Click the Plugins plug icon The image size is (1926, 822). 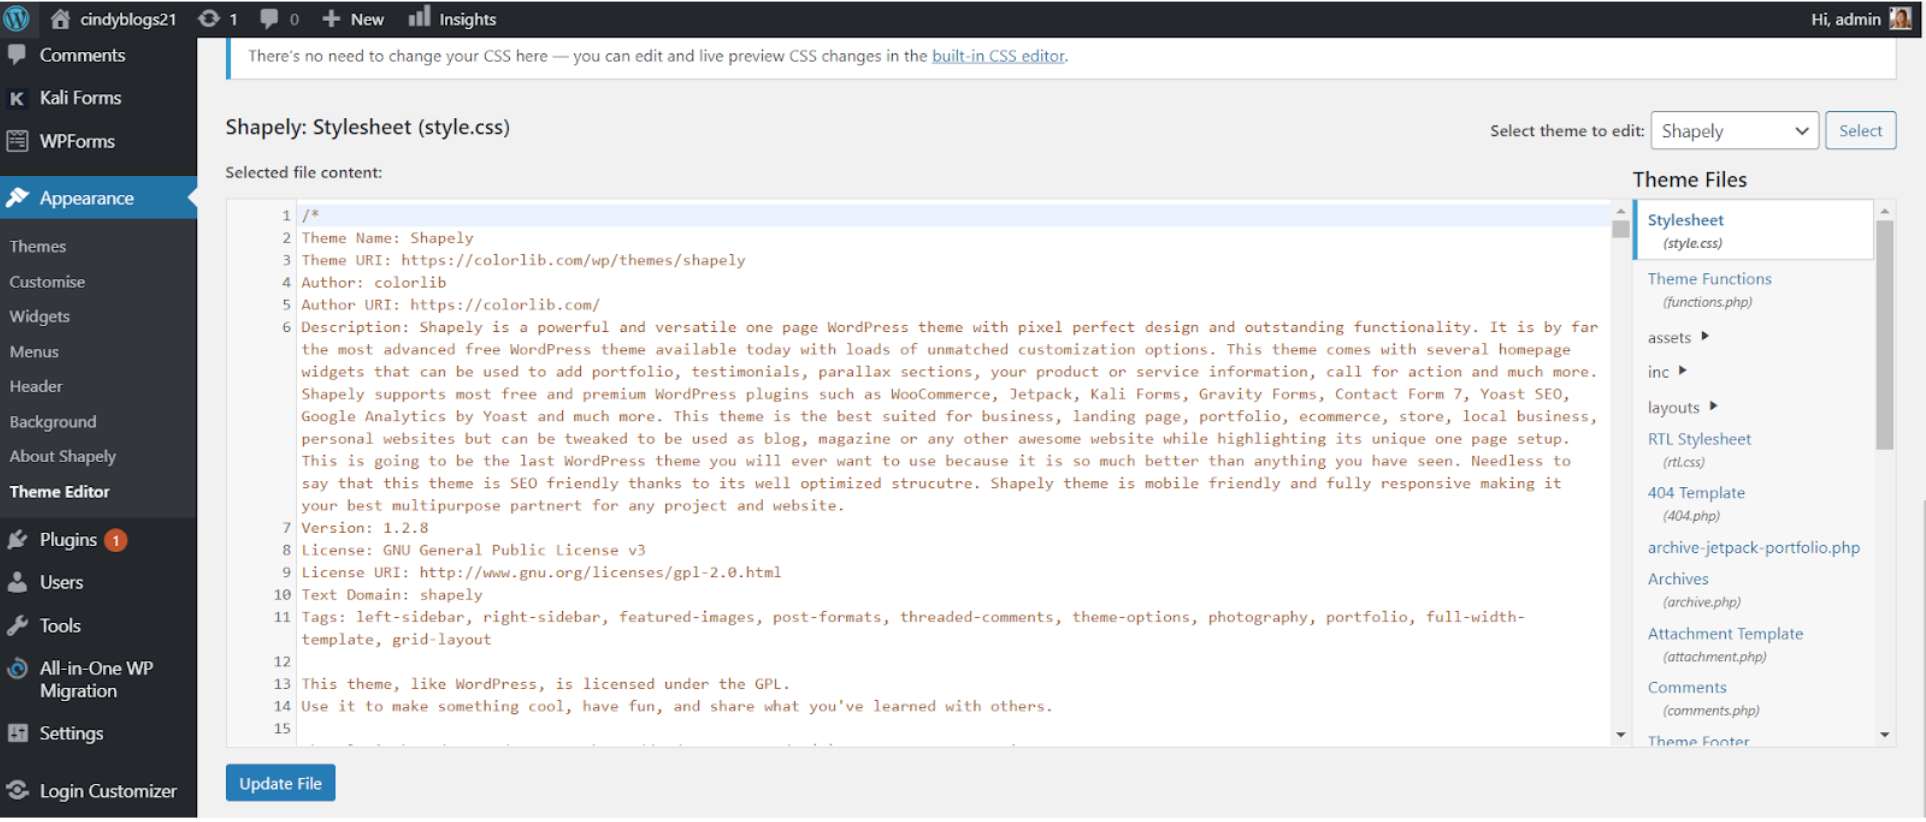click(x=17, y=540)
